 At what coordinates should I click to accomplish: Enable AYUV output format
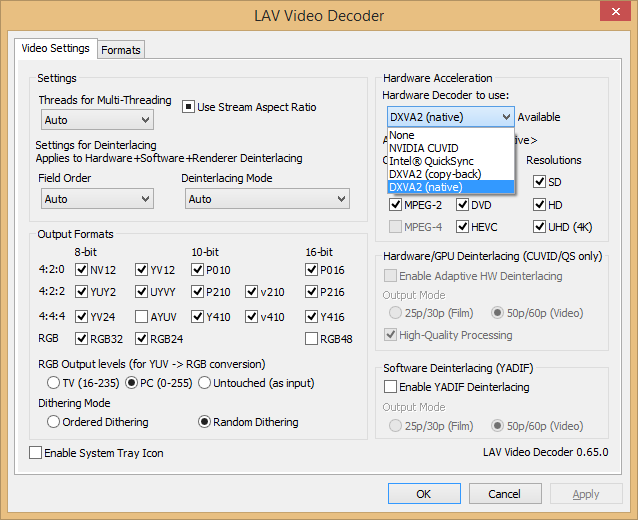(141, 317)
